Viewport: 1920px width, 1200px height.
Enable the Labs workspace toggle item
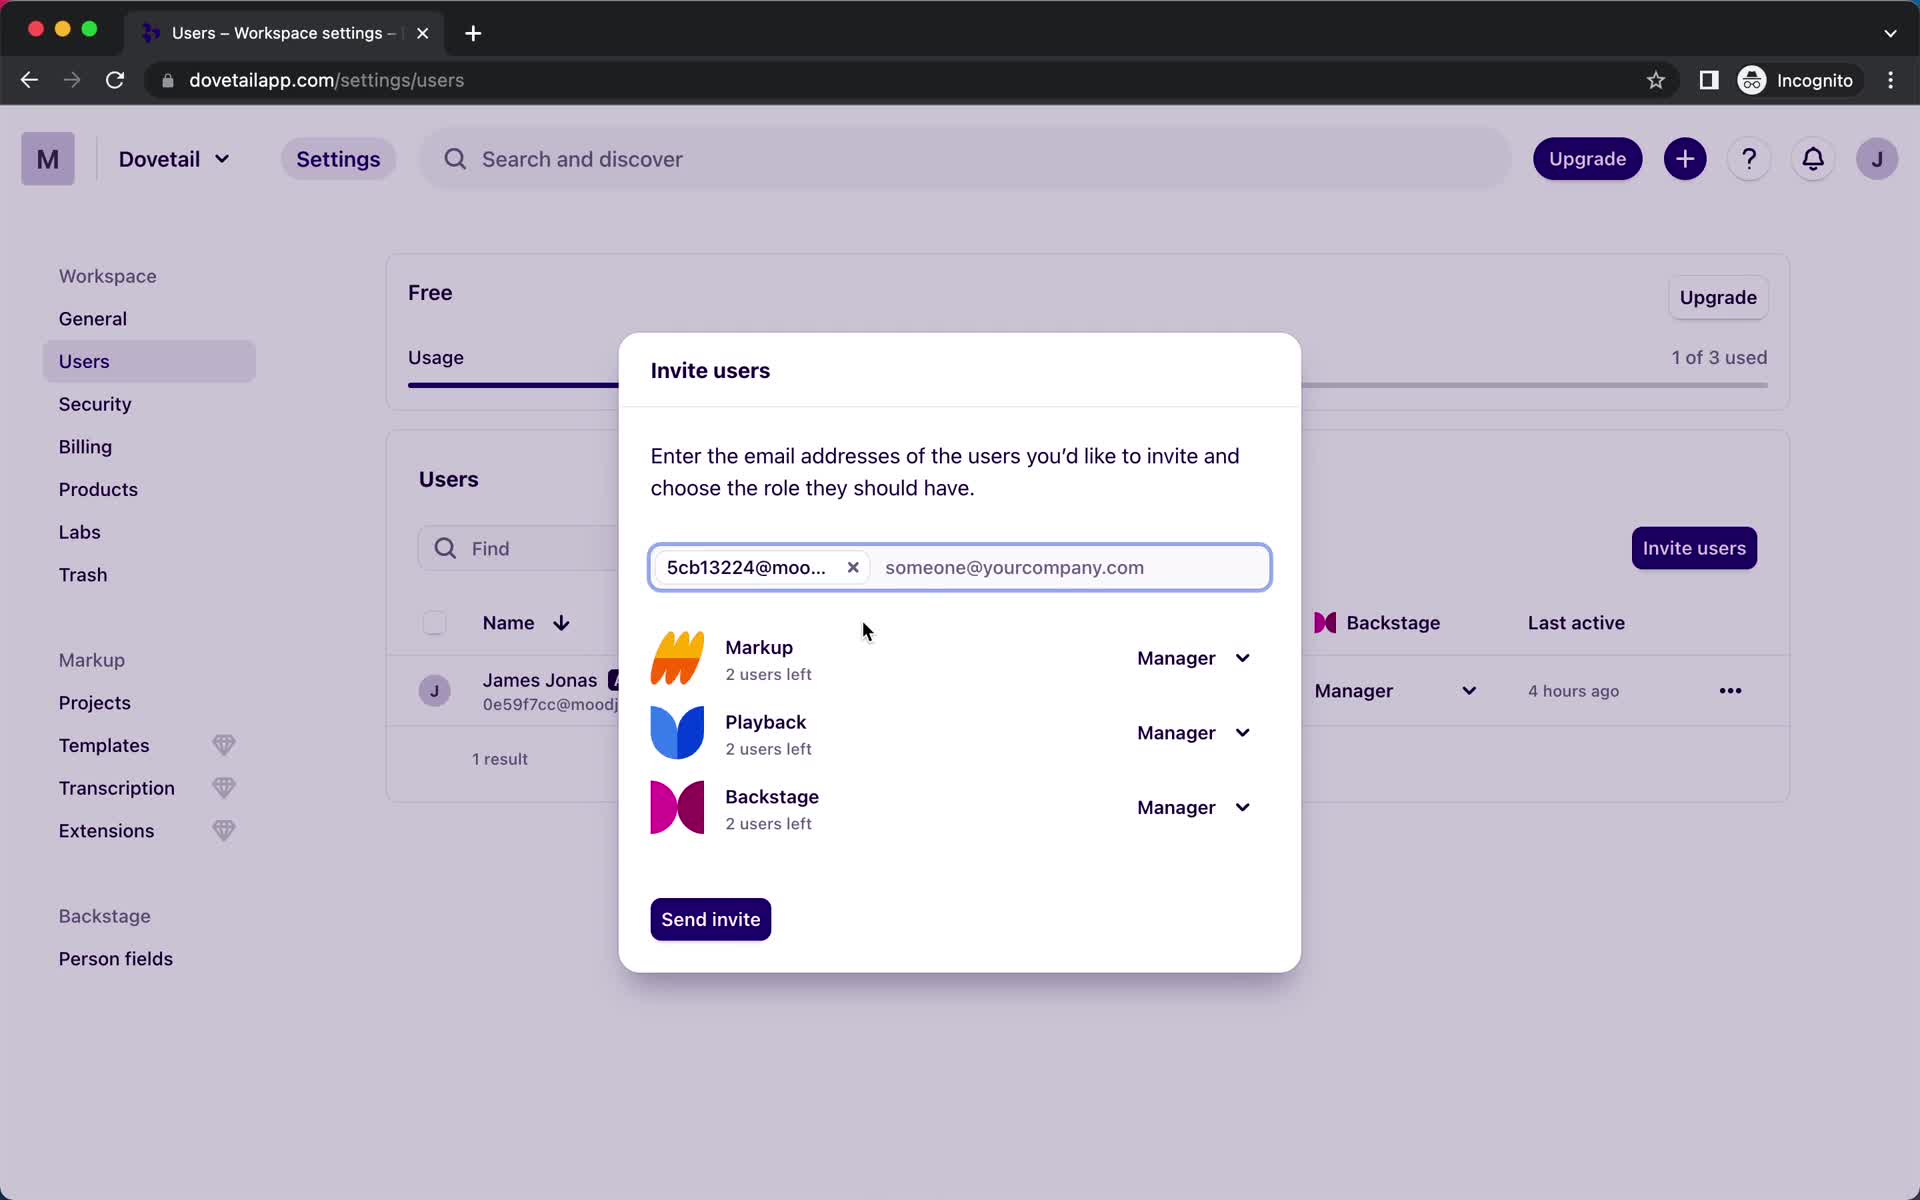79,531
